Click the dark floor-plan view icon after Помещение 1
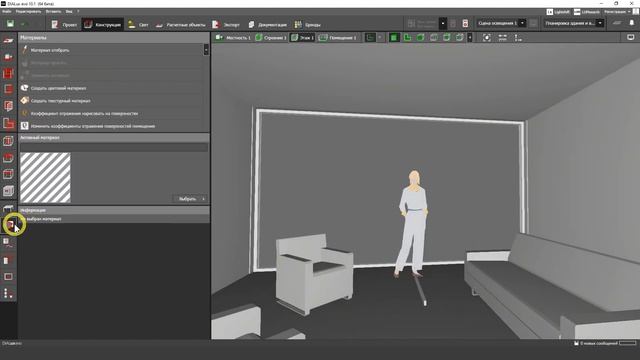This screenshot has width=640, height=360. point(370,38)
